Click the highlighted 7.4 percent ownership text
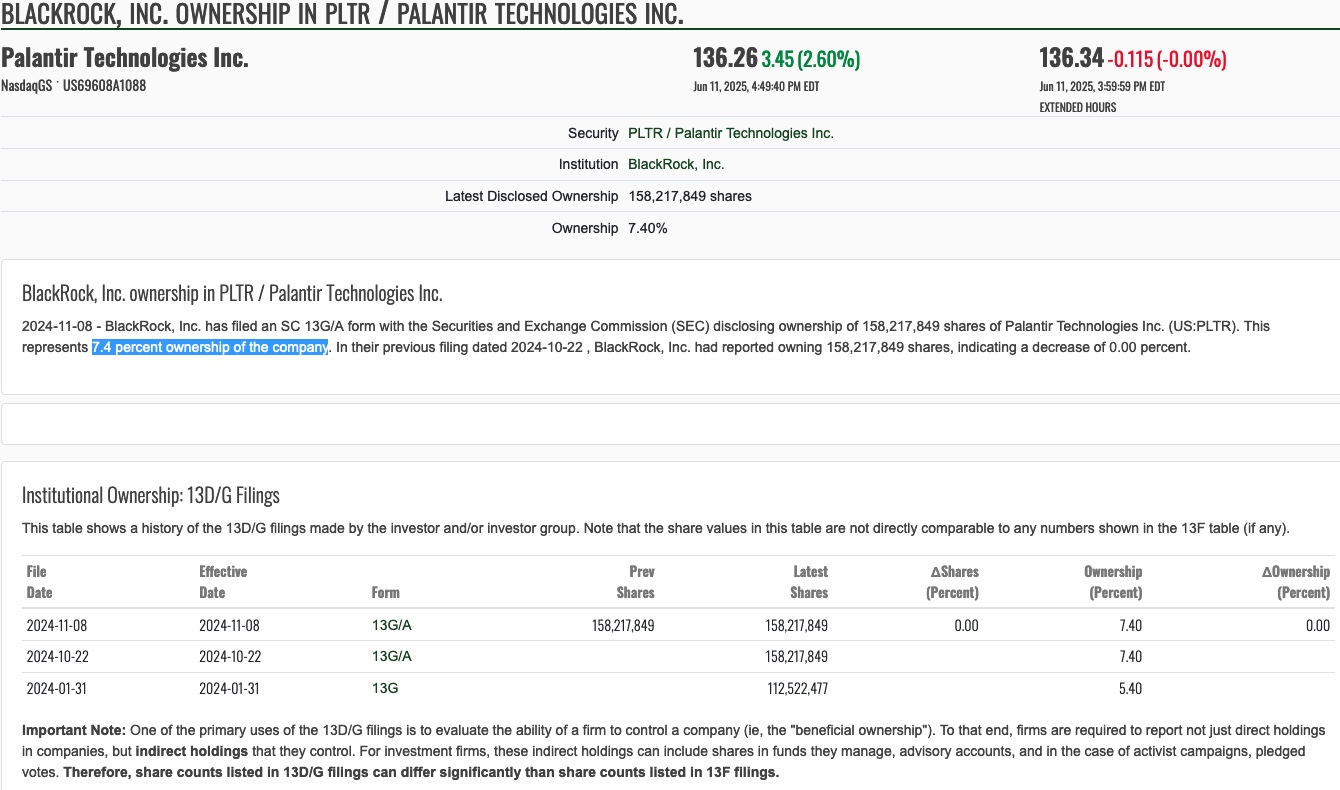The image size is (1340, 790). (x=210, y=347)
